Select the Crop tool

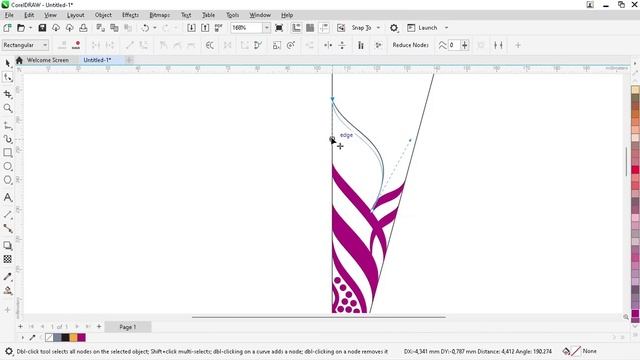click(x=8, y=94)
